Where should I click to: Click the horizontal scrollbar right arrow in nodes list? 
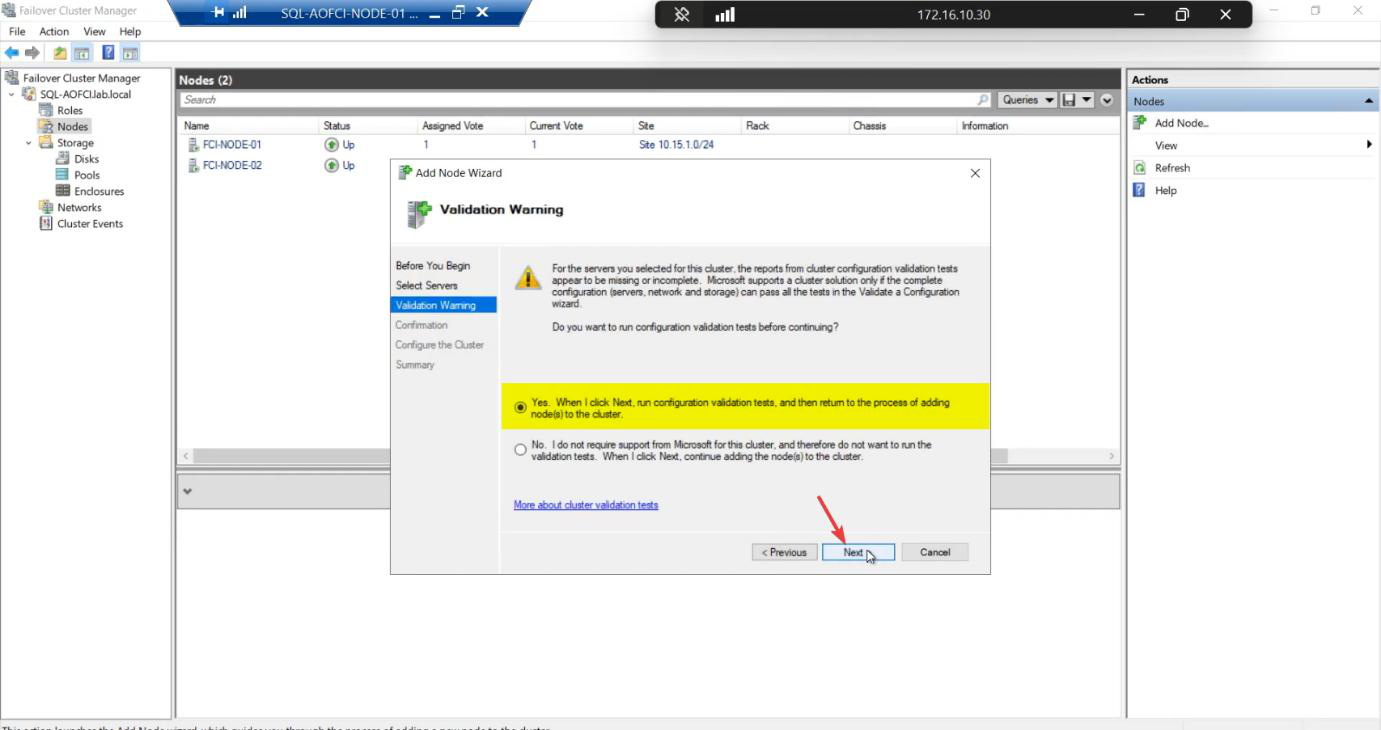(x=1111, y=456)
